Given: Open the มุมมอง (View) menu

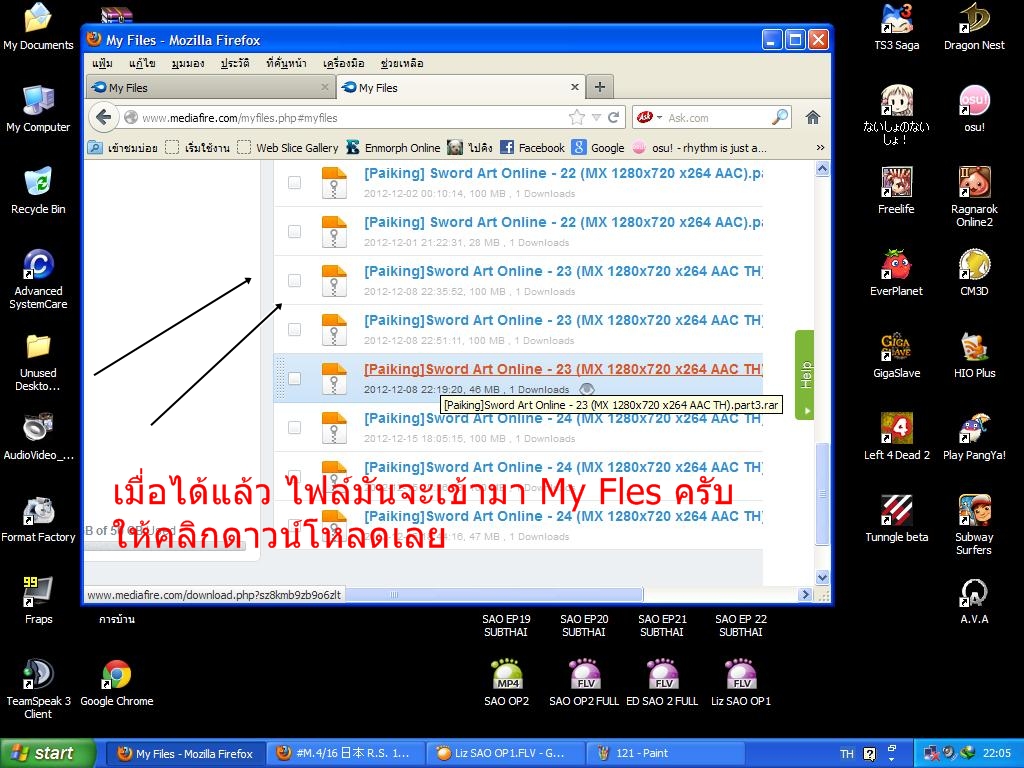Looking at the screenshot, I should coord(188,63).
